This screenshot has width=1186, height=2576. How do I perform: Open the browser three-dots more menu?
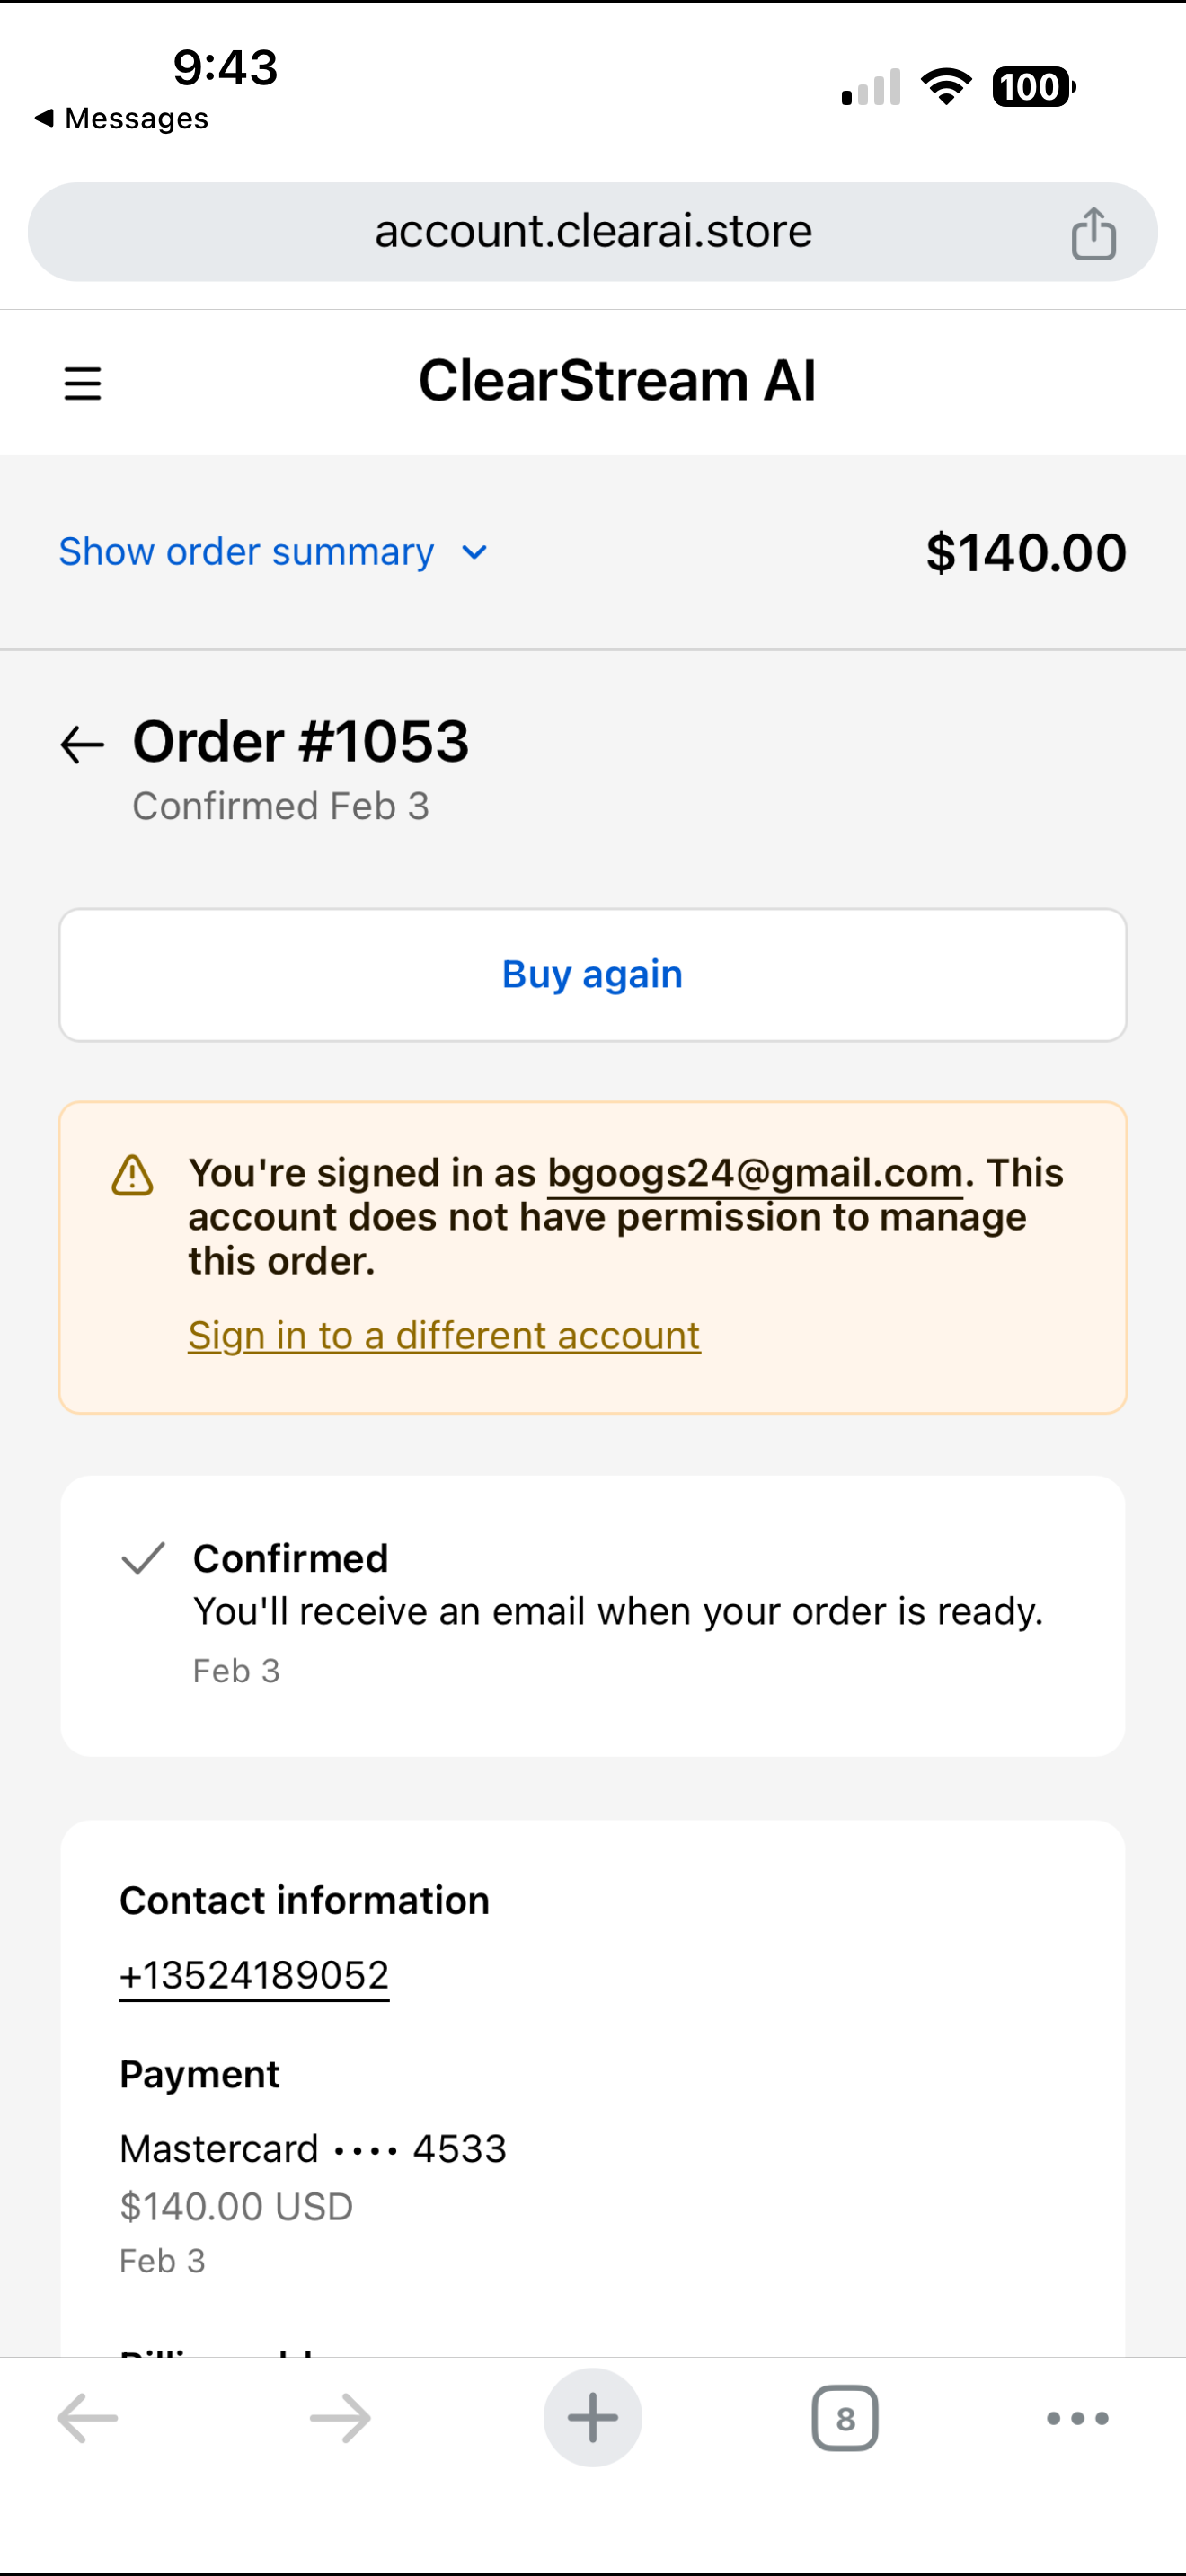point(1077,2418)
